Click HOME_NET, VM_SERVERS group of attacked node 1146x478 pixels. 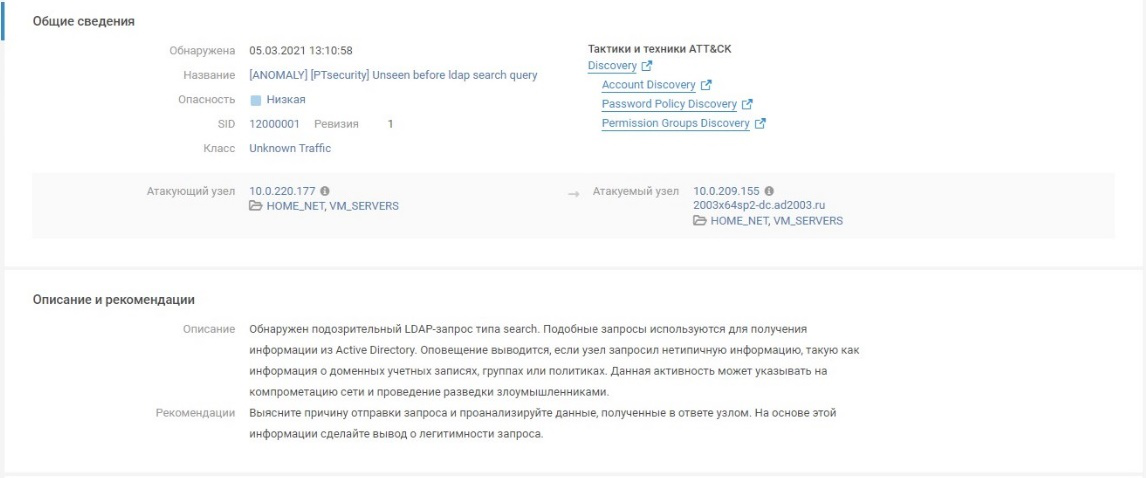777,220
